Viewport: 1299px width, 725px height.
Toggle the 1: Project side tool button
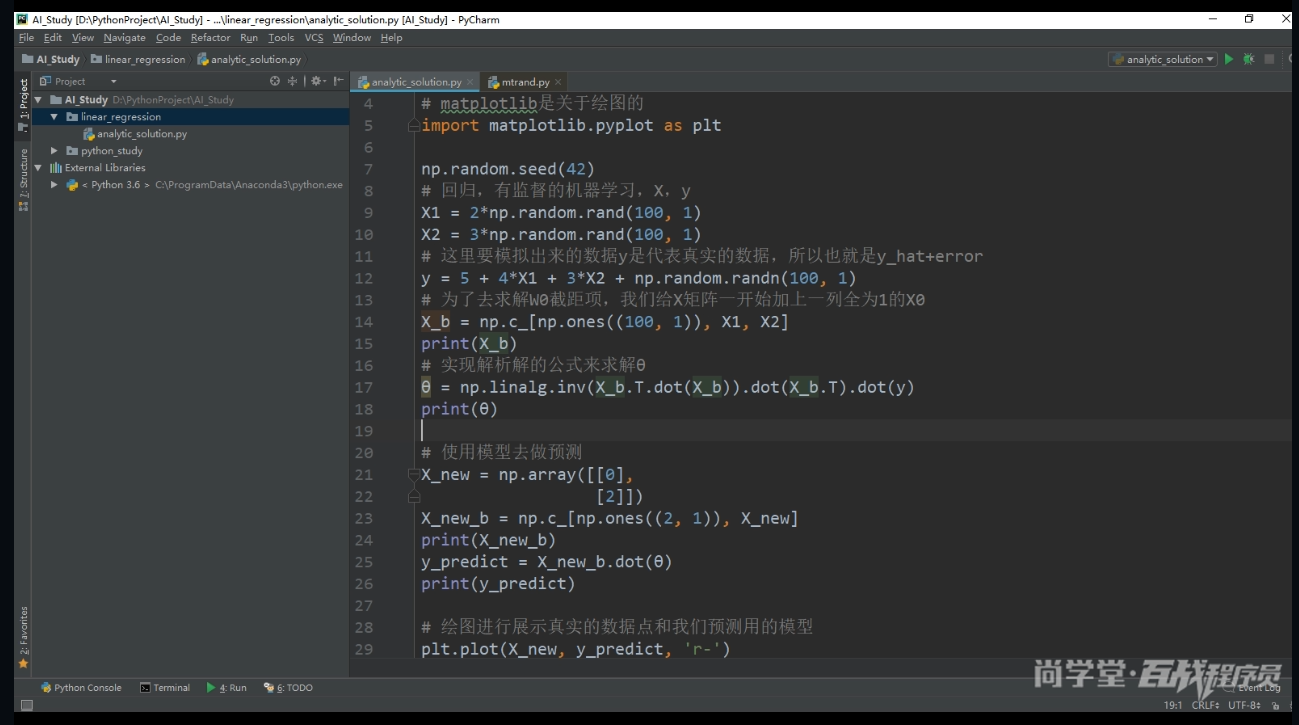click(x=23, y=105)
